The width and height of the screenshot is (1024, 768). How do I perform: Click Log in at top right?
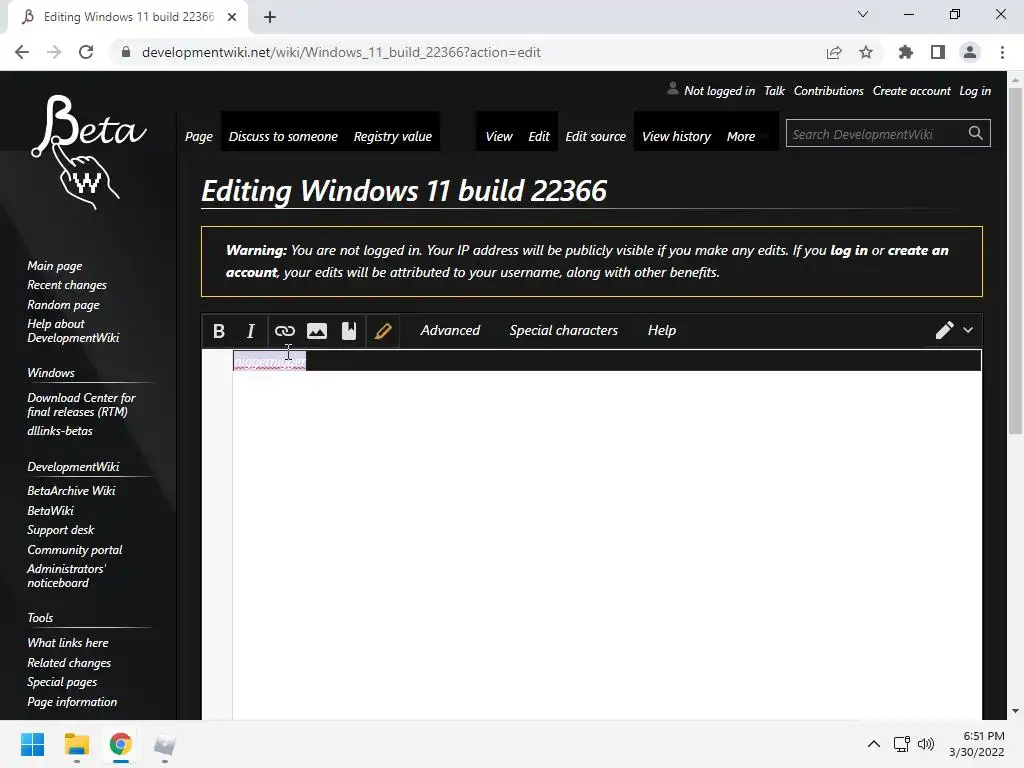click(x=974, y=91)
